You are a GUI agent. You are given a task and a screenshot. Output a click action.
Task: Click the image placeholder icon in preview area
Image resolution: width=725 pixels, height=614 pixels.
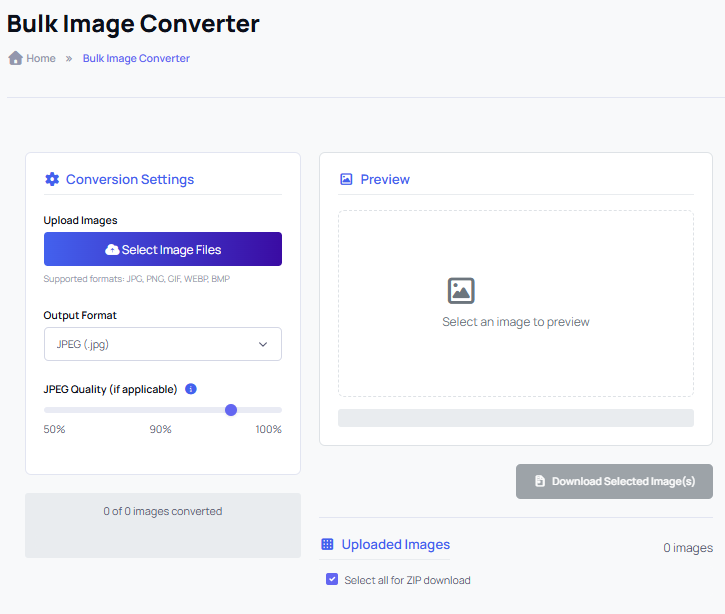click(461, 290)
